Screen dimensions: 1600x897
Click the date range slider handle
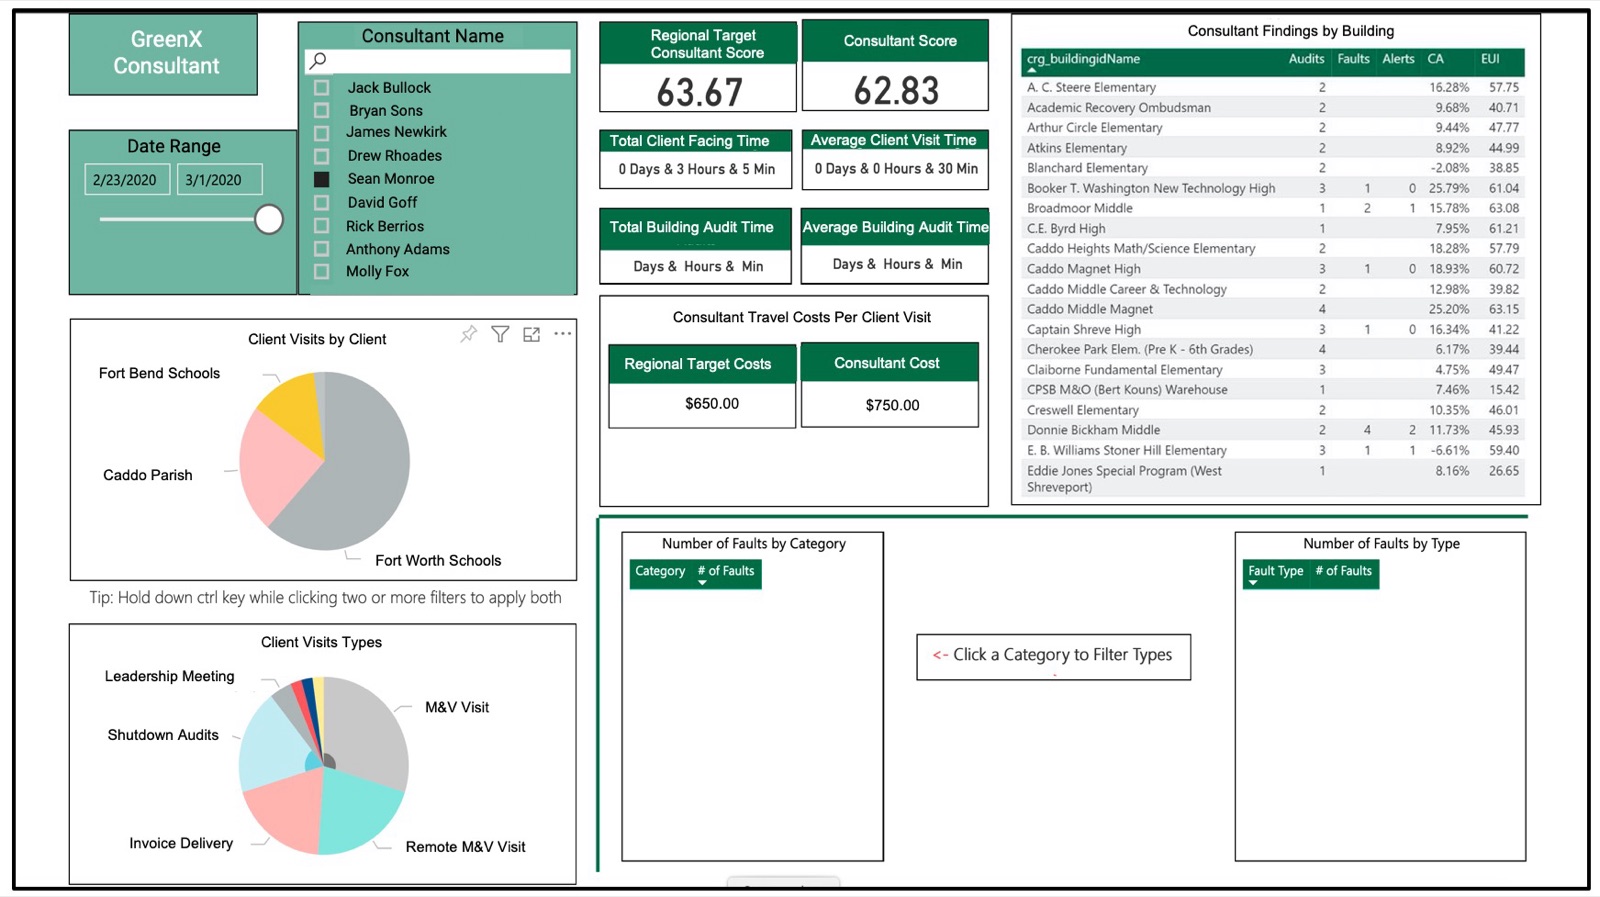268,219
